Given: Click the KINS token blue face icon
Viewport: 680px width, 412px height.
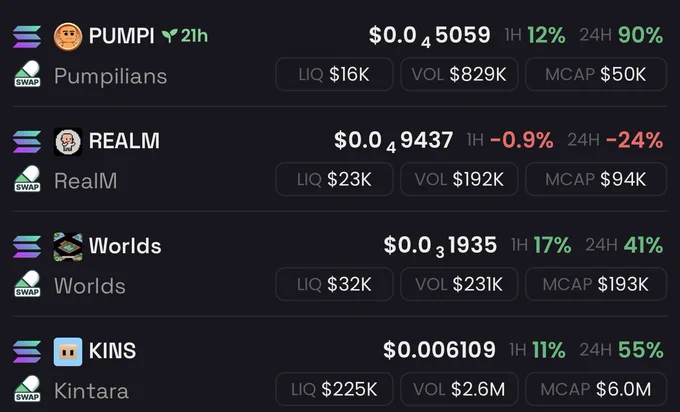Looking at the screenshot, I should (68, 352).
